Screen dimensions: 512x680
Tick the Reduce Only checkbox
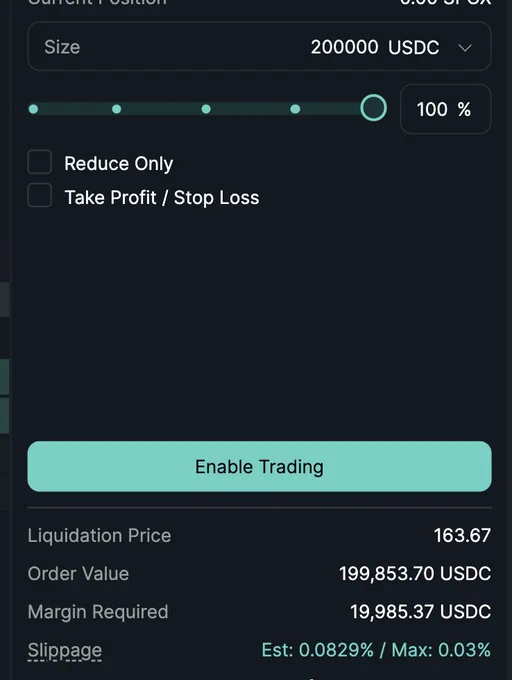click(39, 162)
